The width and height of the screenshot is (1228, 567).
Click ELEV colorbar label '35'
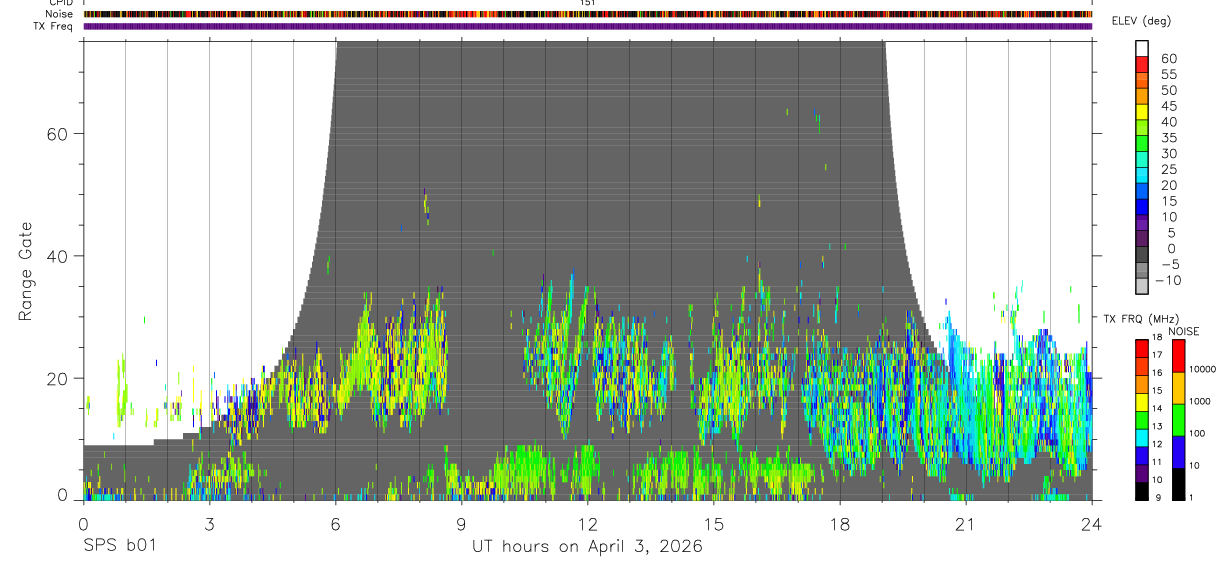(x=1168, y=138)
